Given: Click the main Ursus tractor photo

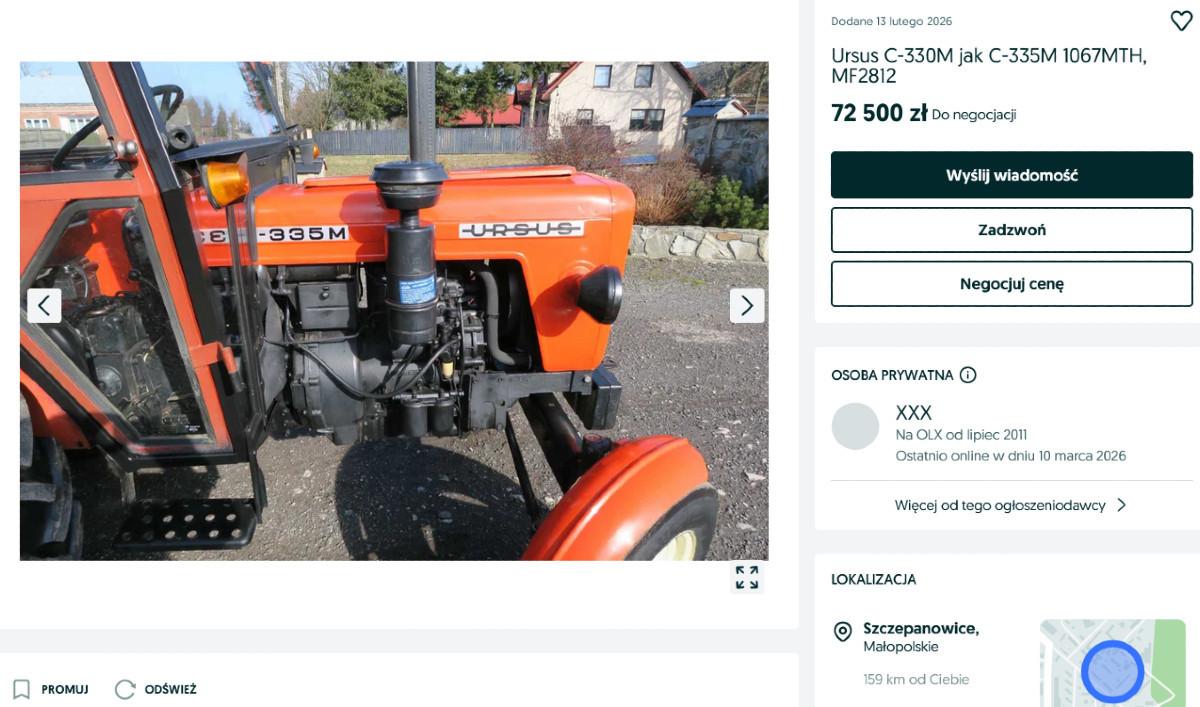Looking at the screenshot, I should [394, 311].
